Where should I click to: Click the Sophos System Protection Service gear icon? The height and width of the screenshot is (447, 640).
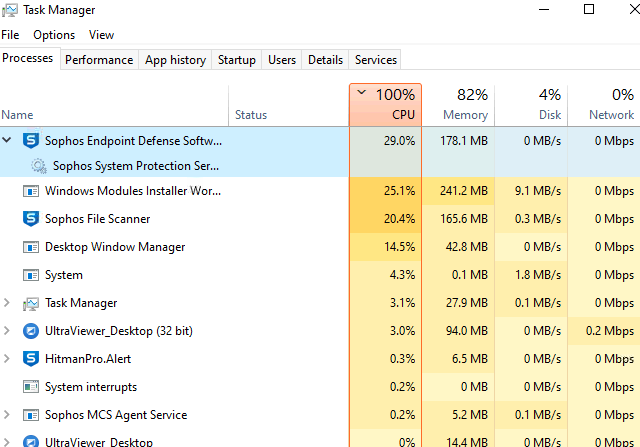coord(38,166)
